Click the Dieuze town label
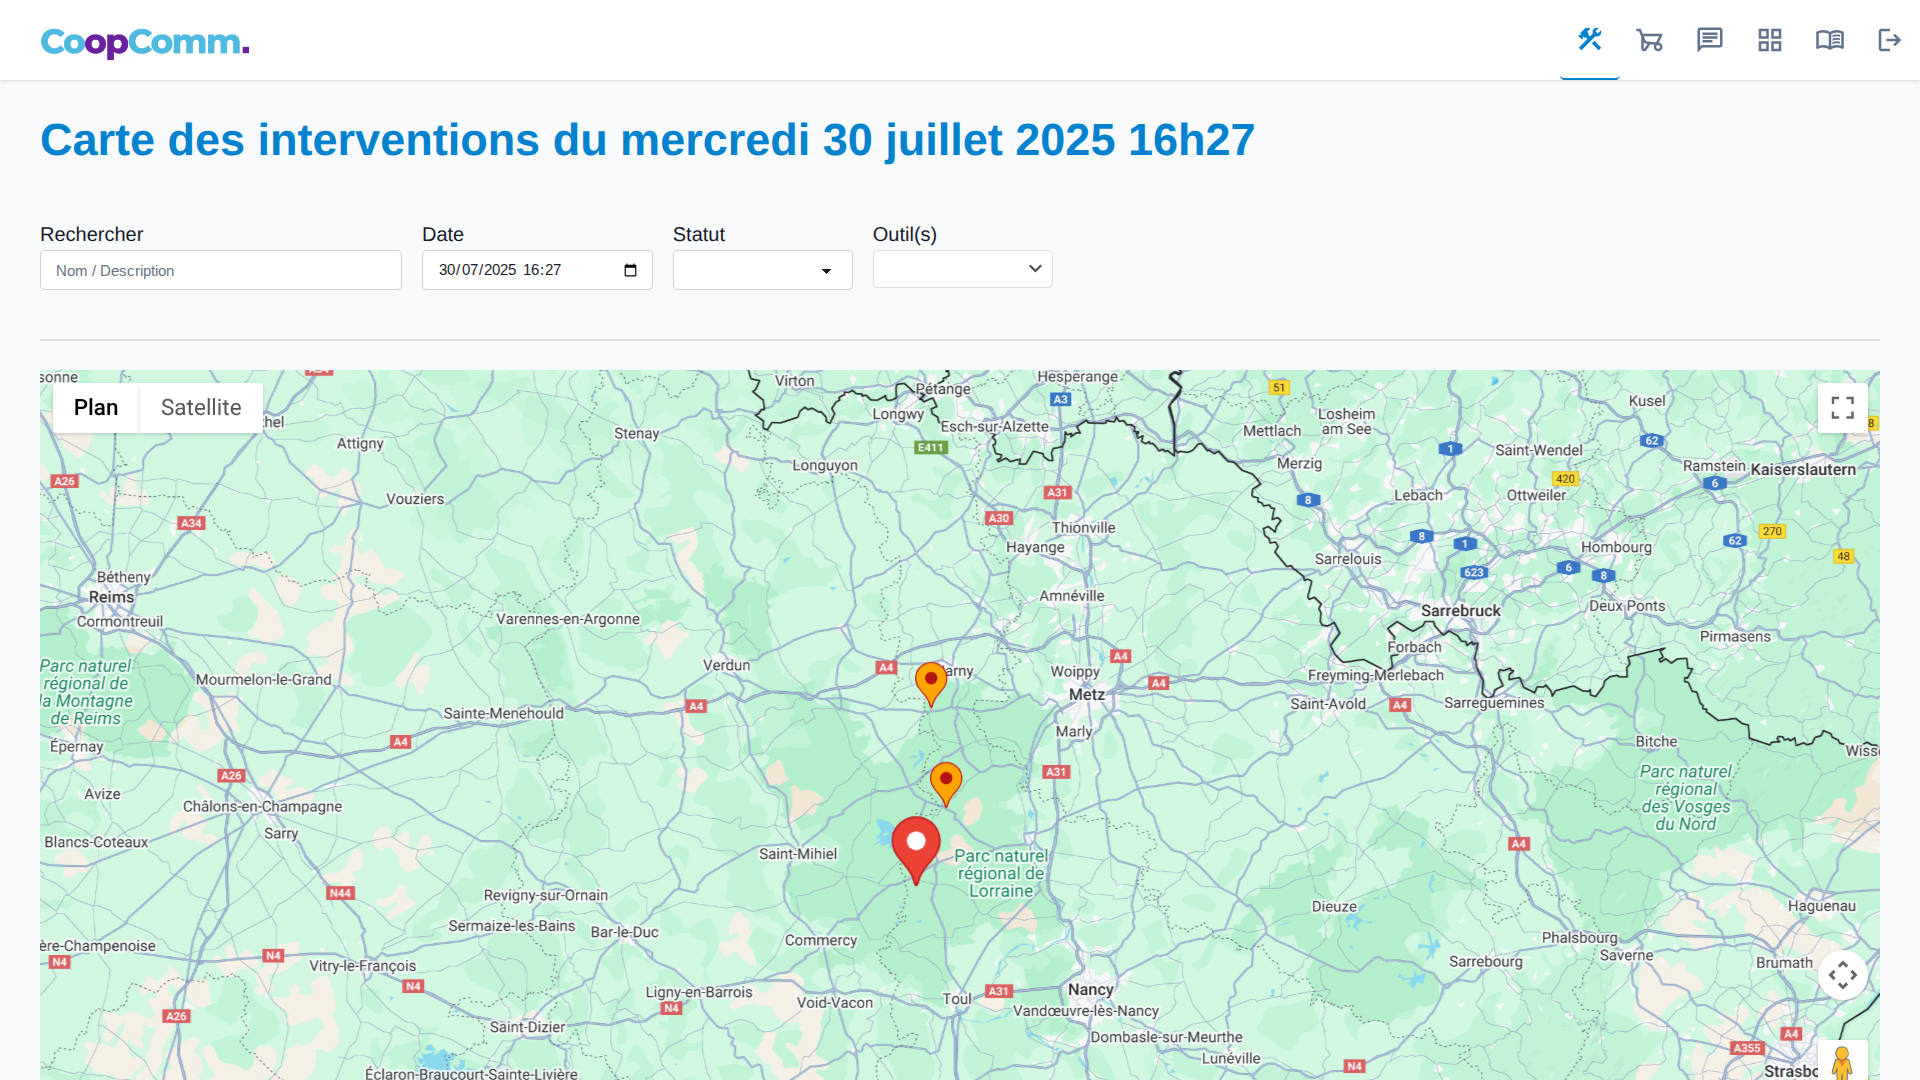This screenshot has width=1920, height=1080. click(1335, 906)
